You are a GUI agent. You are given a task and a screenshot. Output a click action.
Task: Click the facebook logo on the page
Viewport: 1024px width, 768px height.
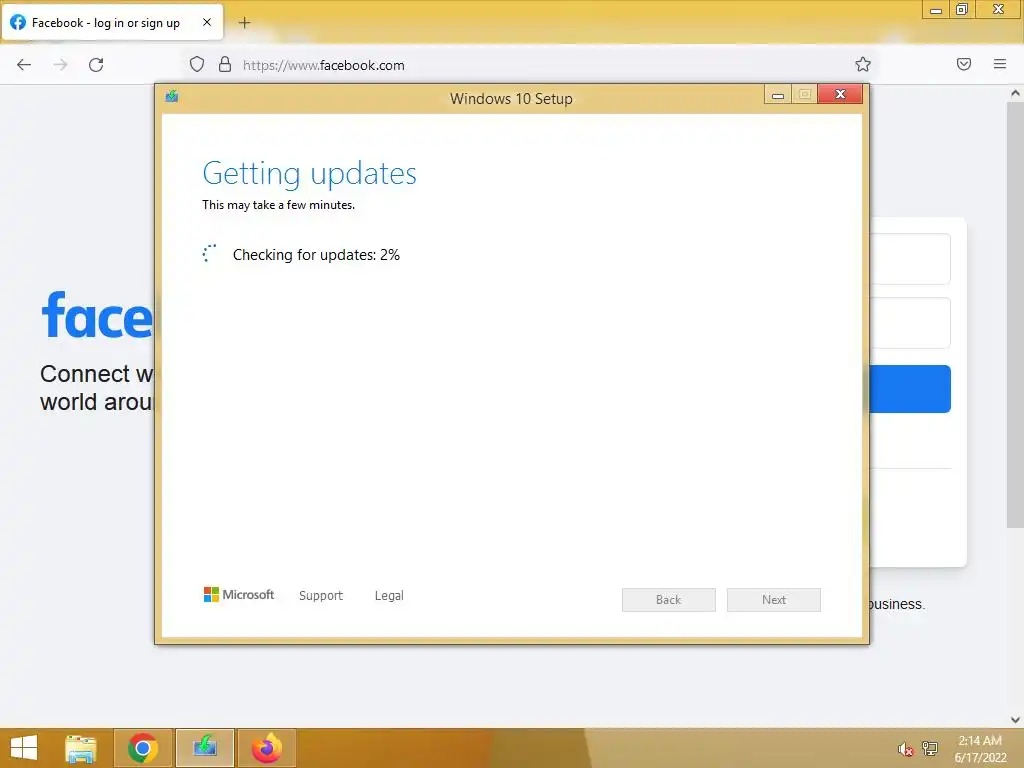[97, 315]
